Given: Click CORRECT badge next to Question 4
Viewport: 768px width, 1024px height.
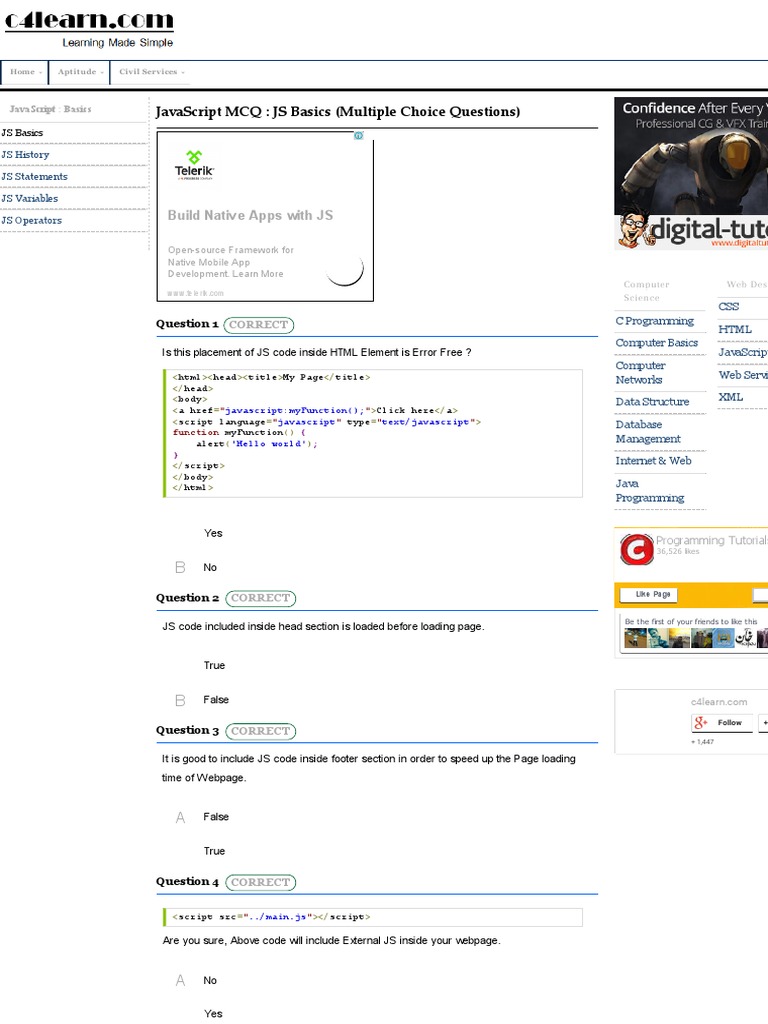Looking at the screenshot, I should tap(261, 882).
